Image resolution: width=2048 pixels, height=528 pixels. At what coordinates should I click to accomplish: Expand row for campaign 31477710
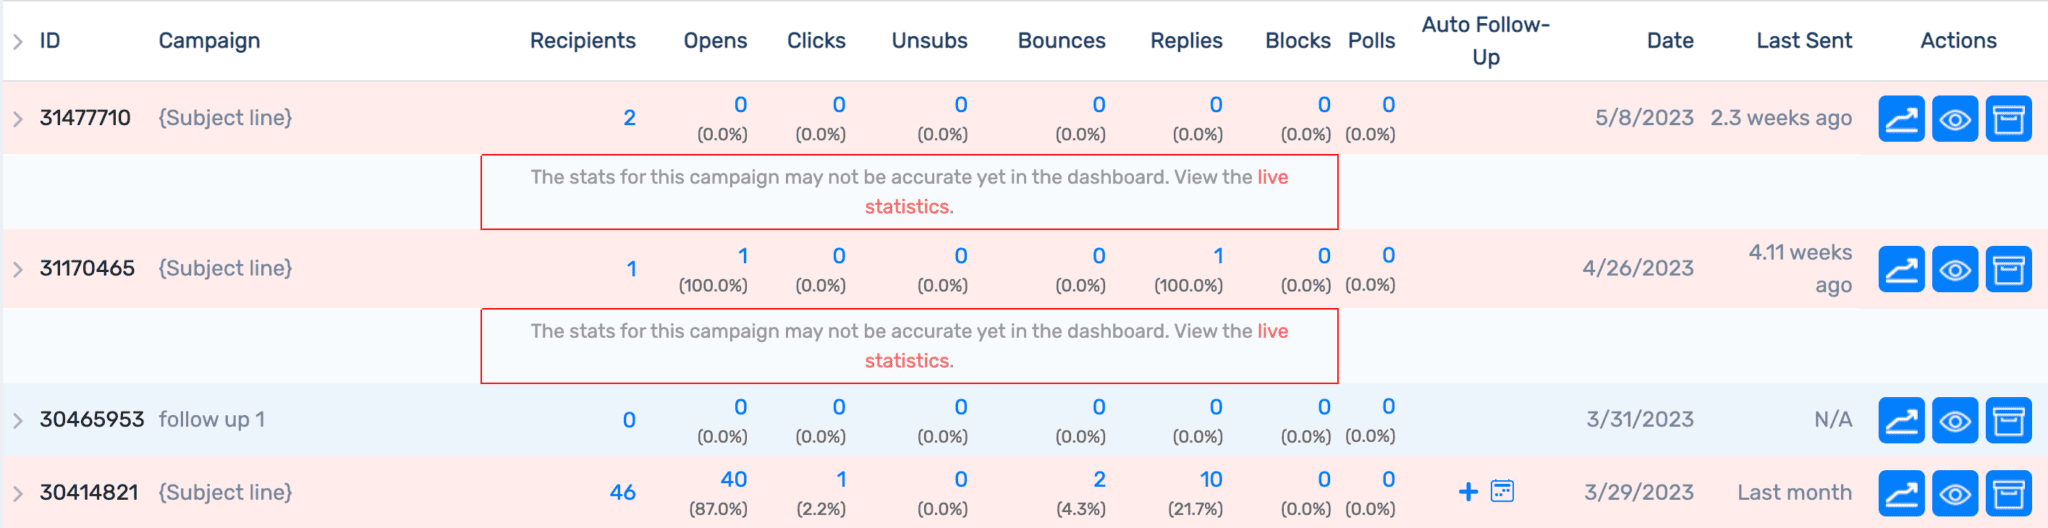[18, 119]
